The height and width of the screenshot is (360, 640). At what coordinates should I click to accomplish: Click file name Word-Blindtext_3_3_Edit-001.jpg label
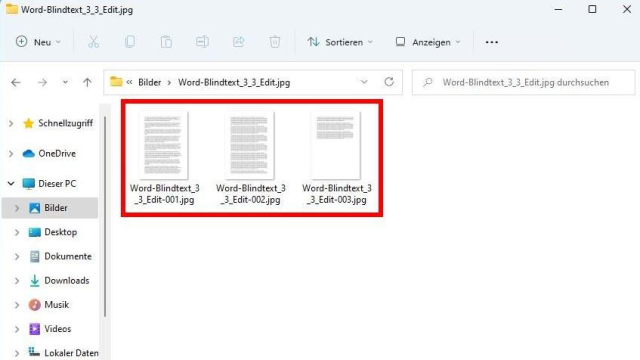pyautogui.click(x=164, y=194)
